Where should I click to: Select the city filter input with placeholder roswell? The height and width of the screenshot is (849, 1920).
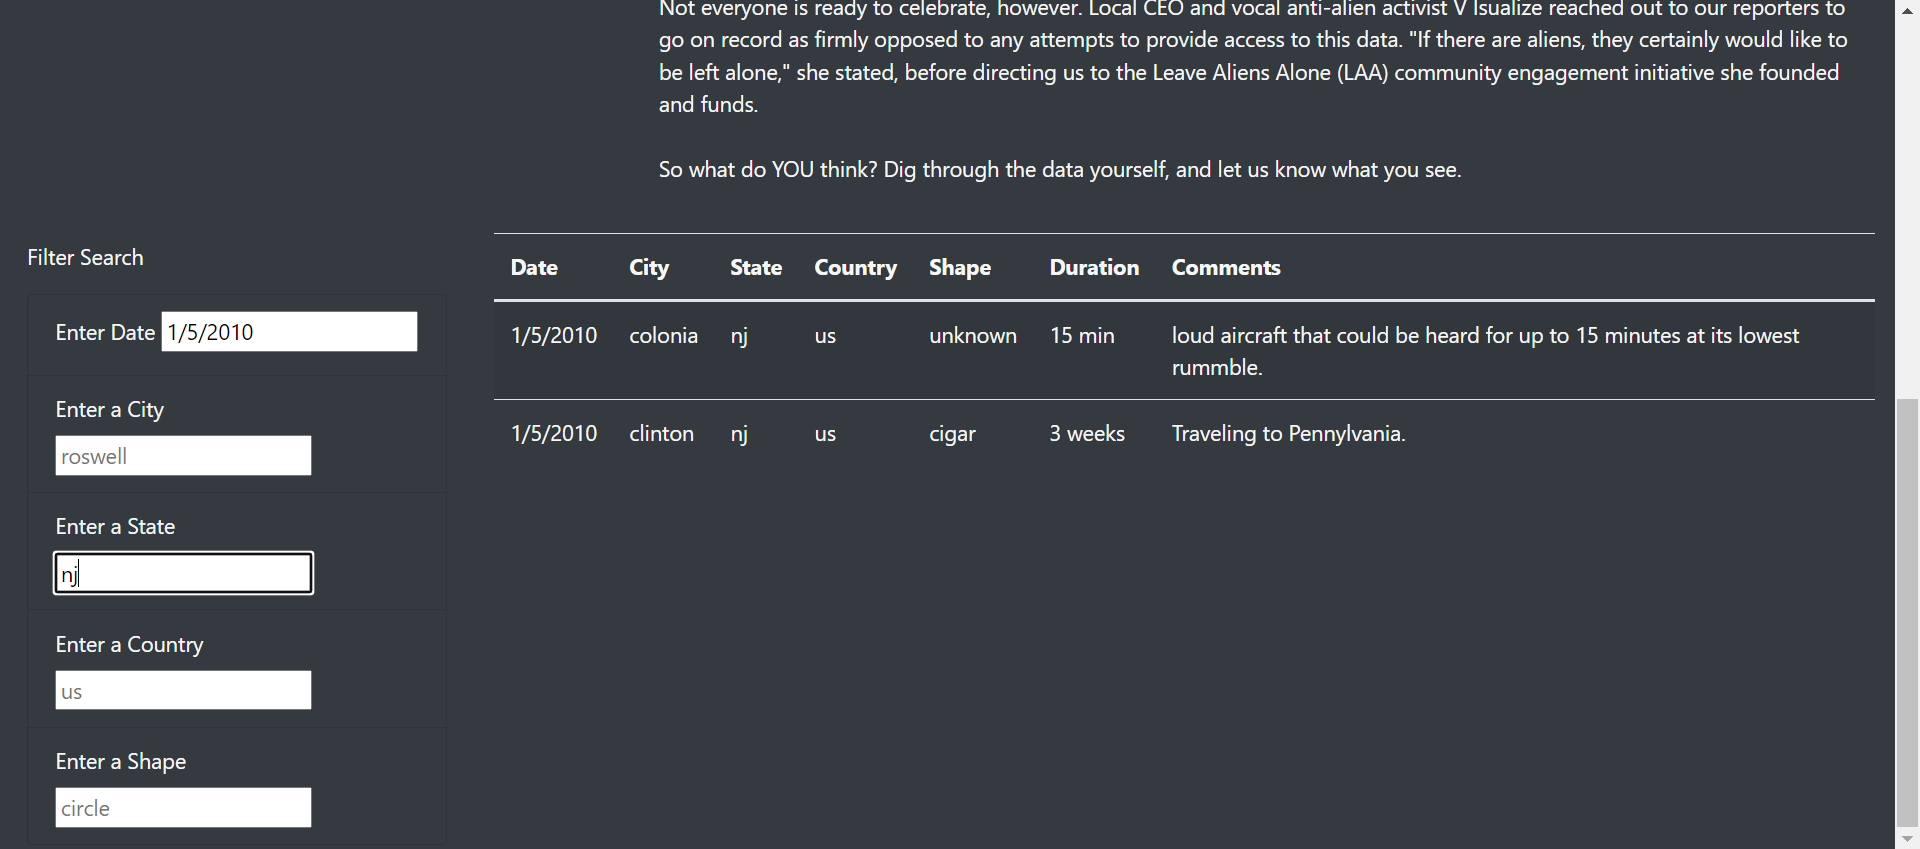[x=183, y=455]
